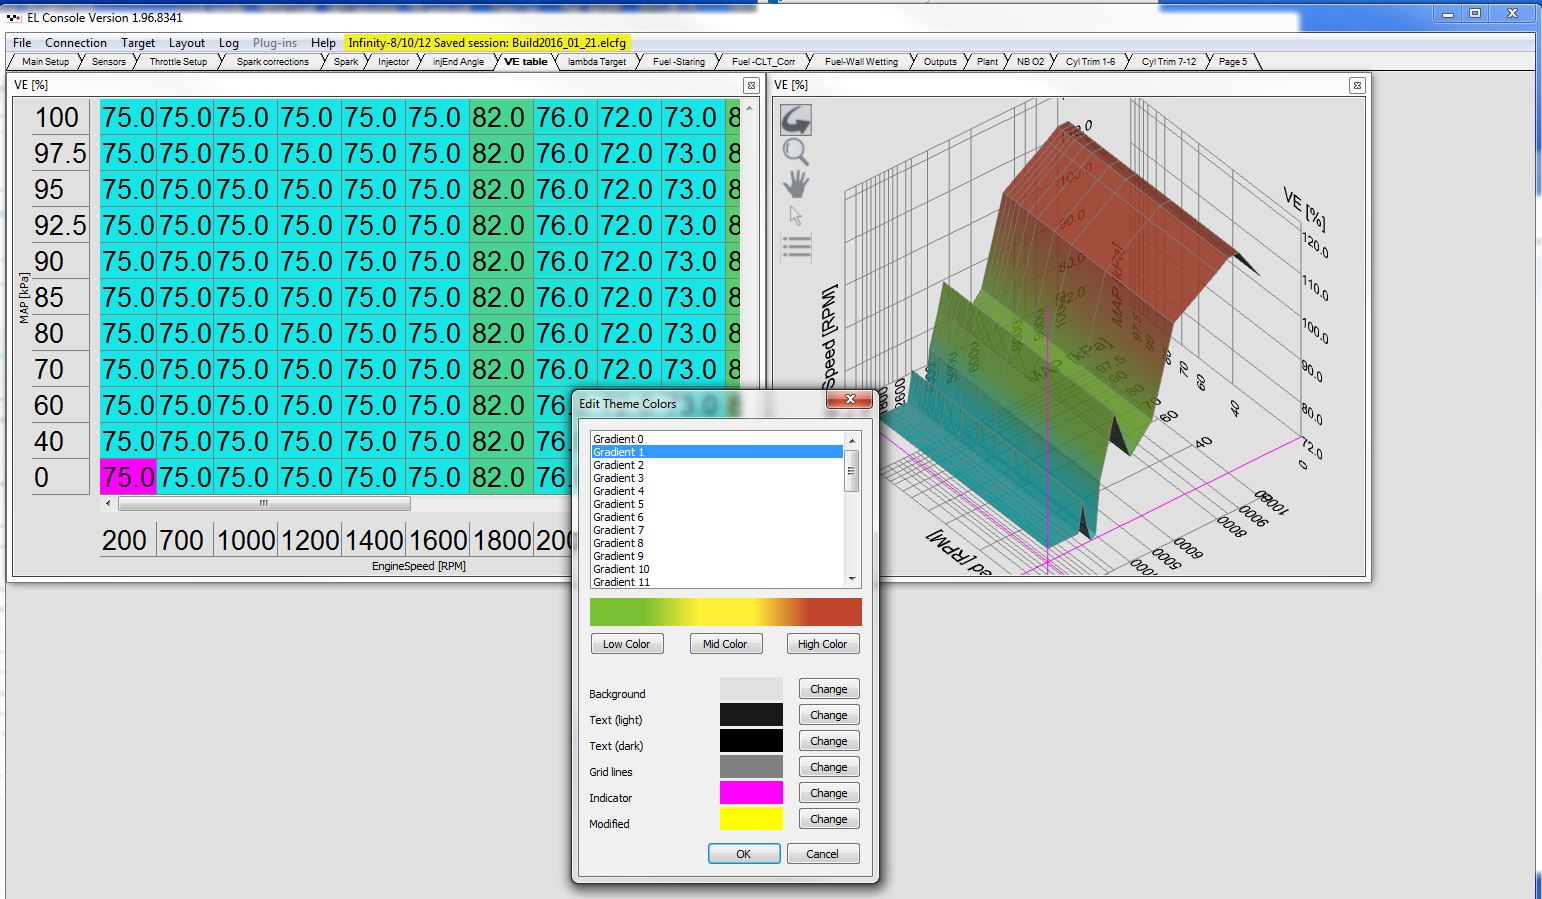
Task: Close the VE table panel
Action: 750,86
